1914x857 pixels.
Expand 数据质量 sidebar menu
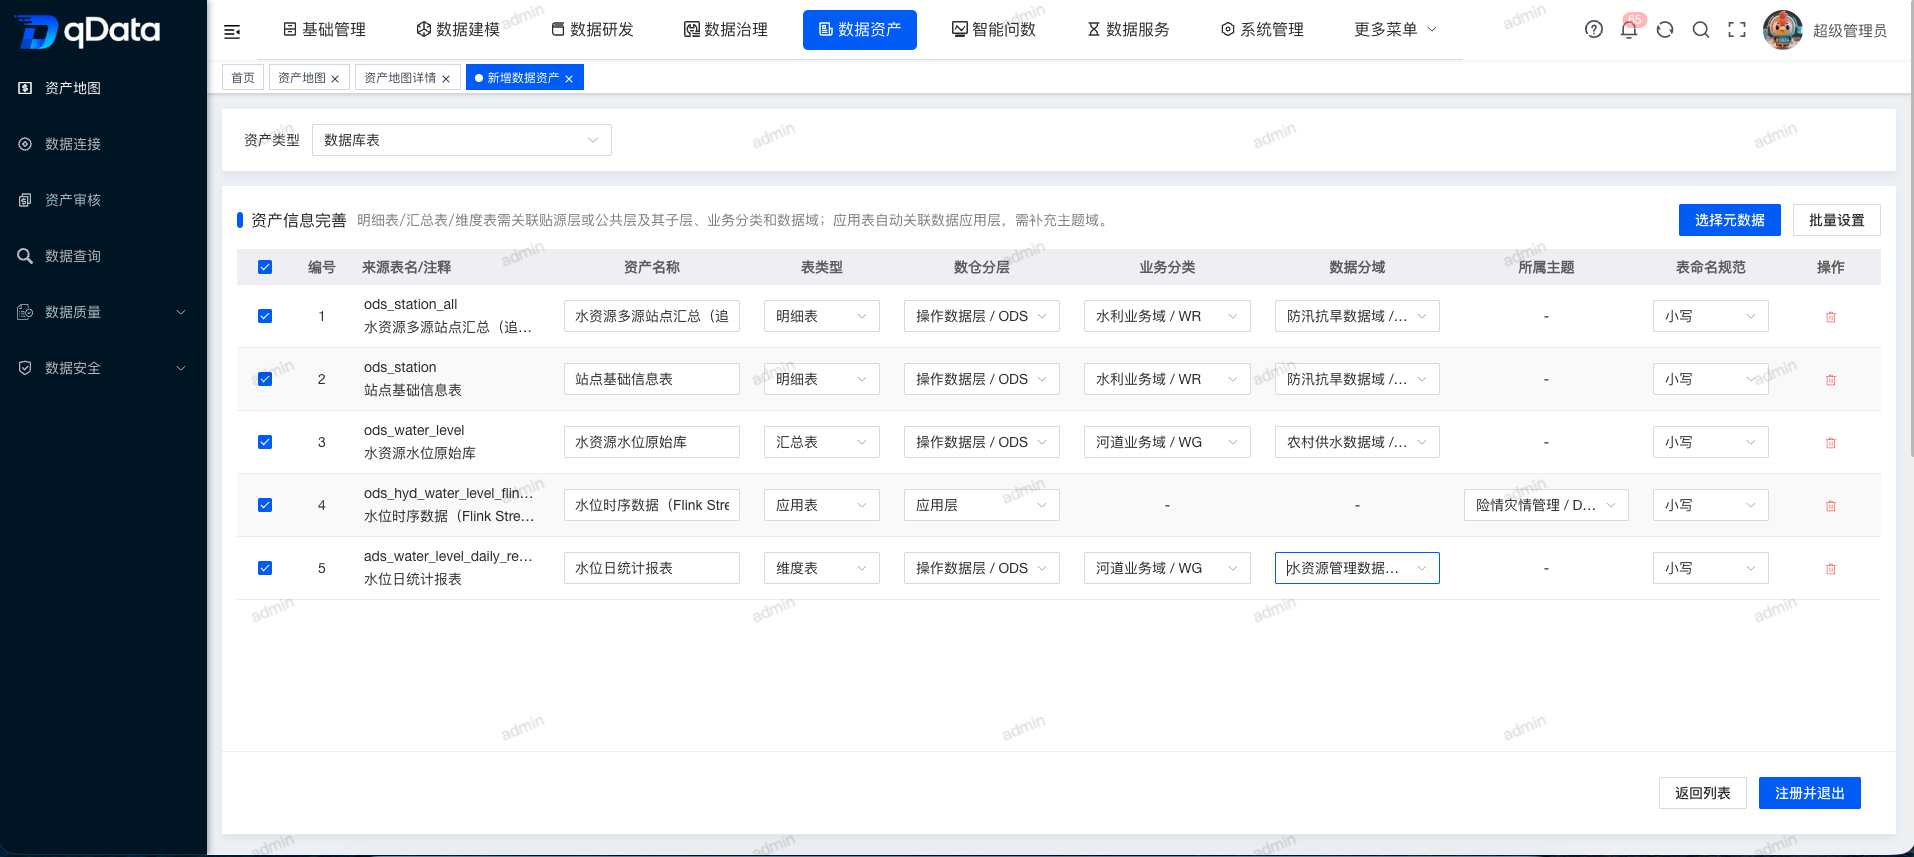pos(103,312)
